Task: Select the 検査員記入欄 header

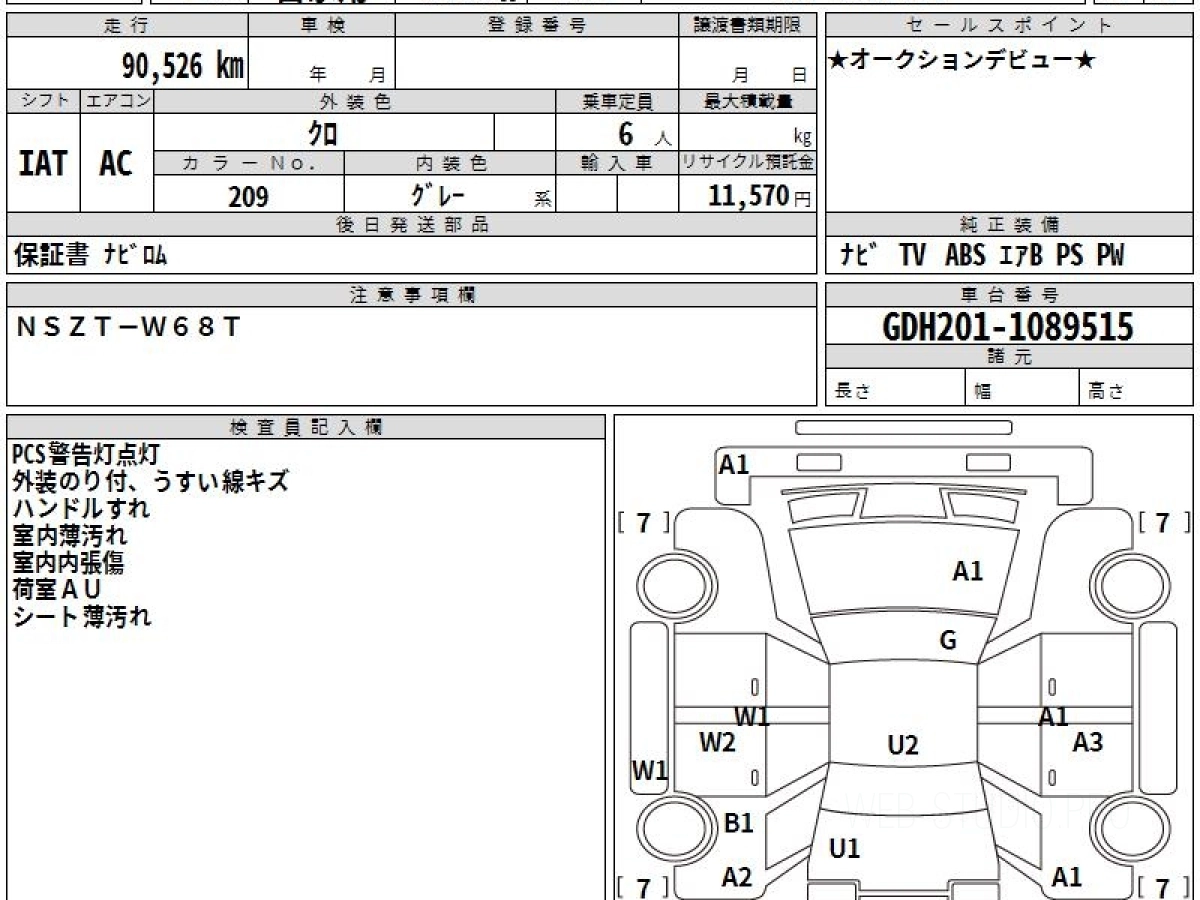Action: tap(306, 427)
